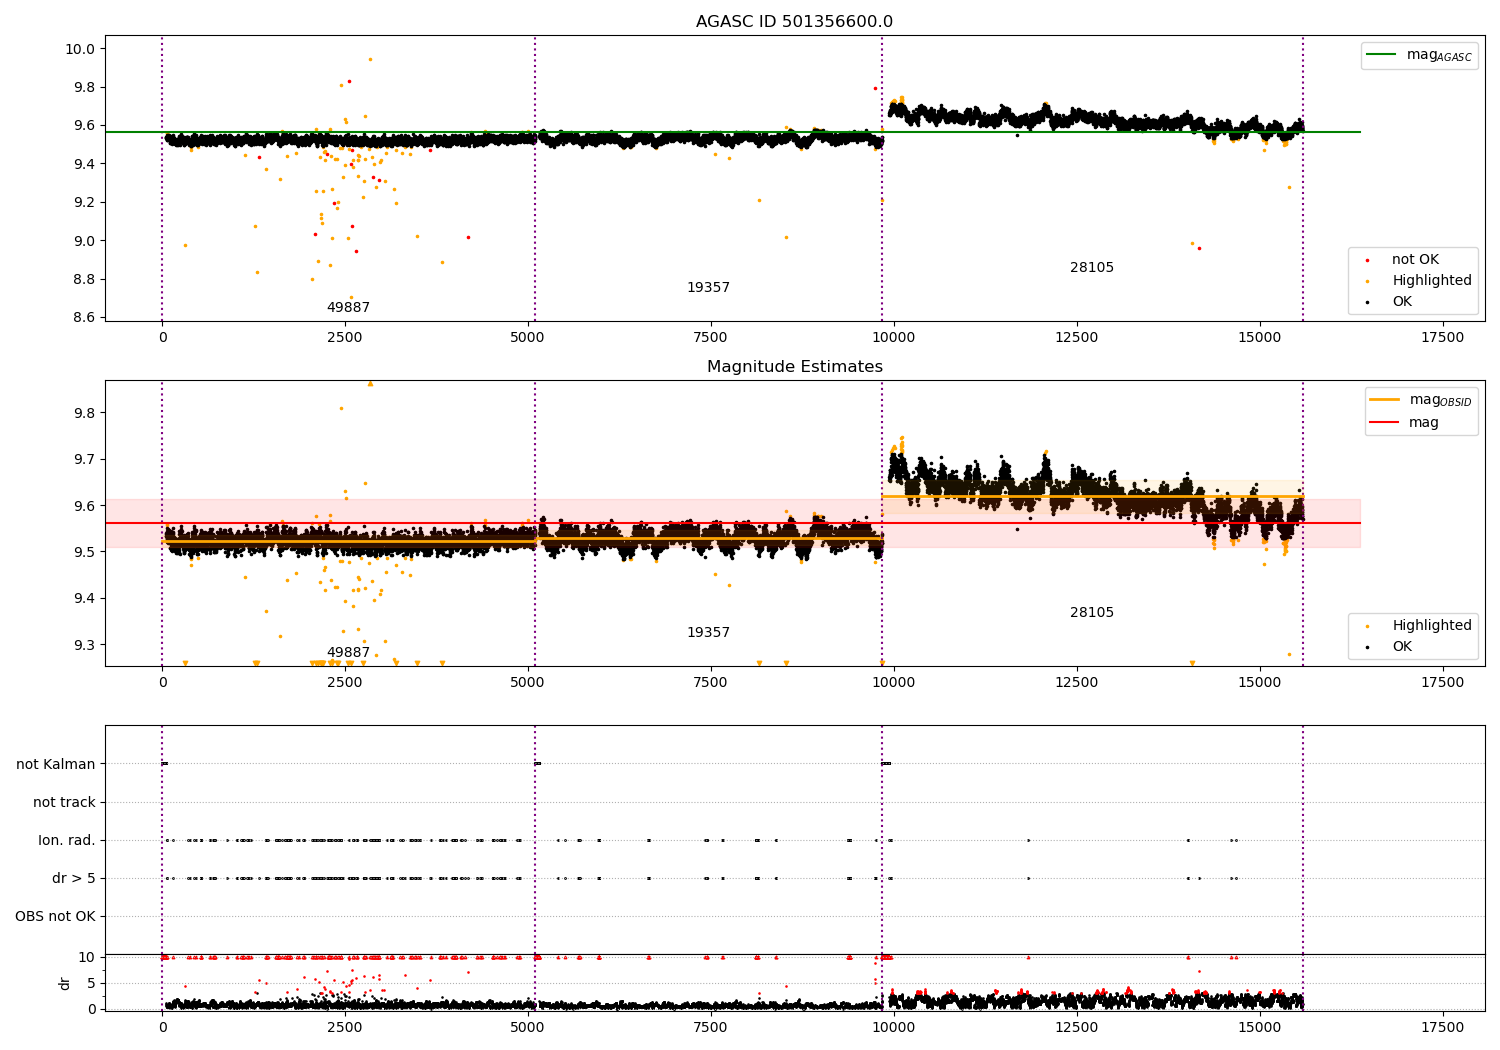
Task: Click the red mag horizontal line in middle plot
Action: coord(732,523)
